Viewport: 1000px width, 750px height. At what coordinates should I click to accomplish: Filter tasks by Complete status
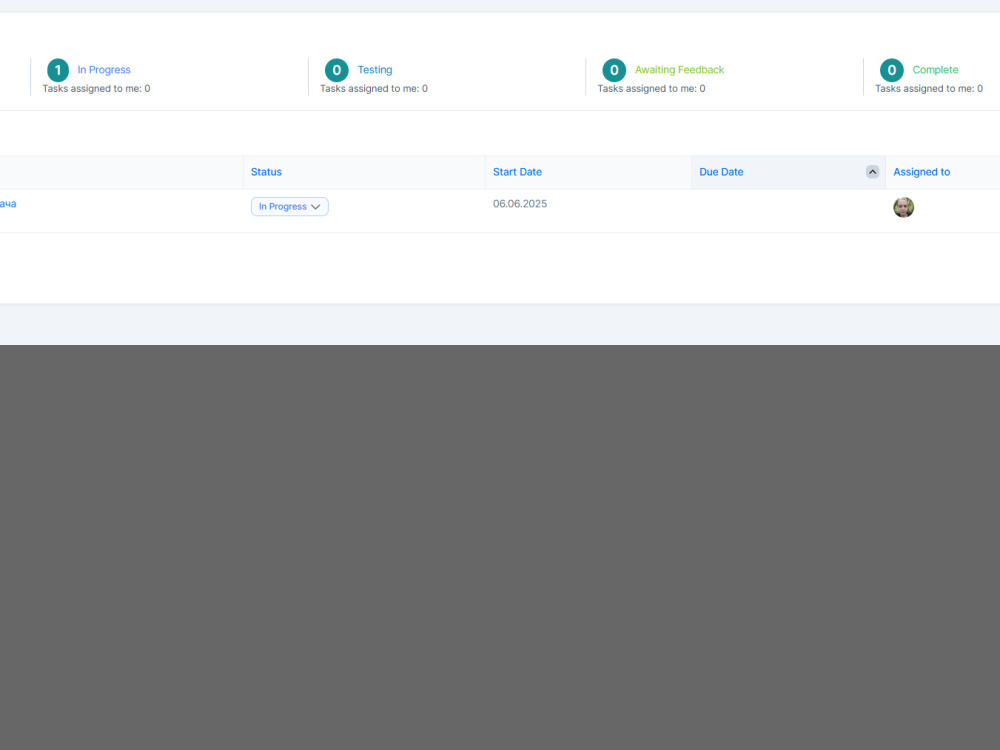[935, 70]
